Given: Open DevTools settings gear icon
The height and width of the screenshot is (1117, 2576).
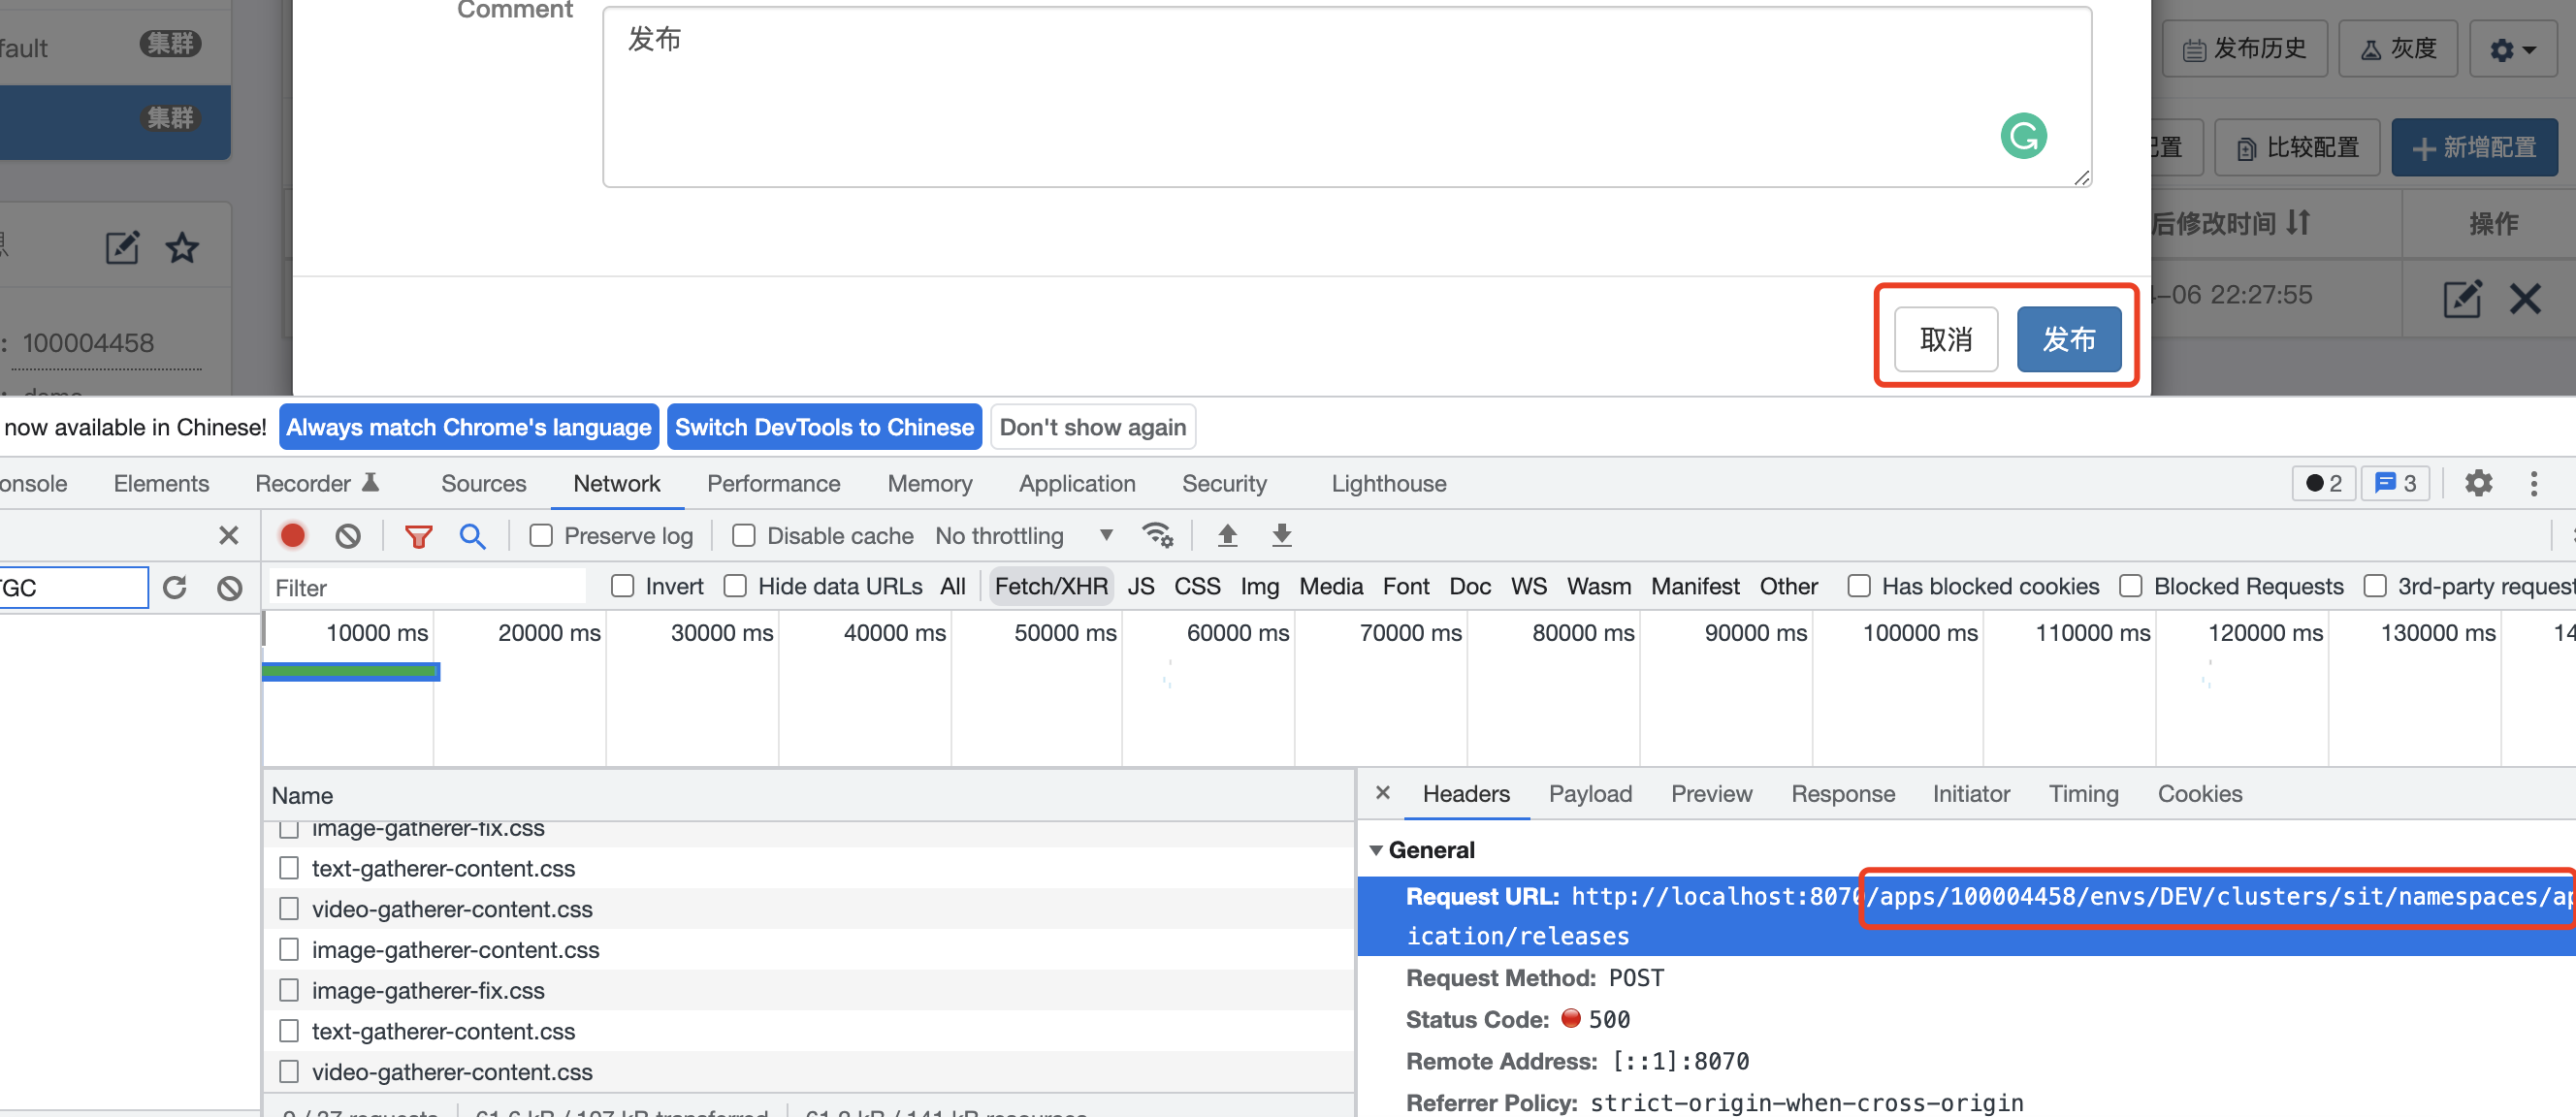Looking at the screenshot, I should tap(2478, 484).
